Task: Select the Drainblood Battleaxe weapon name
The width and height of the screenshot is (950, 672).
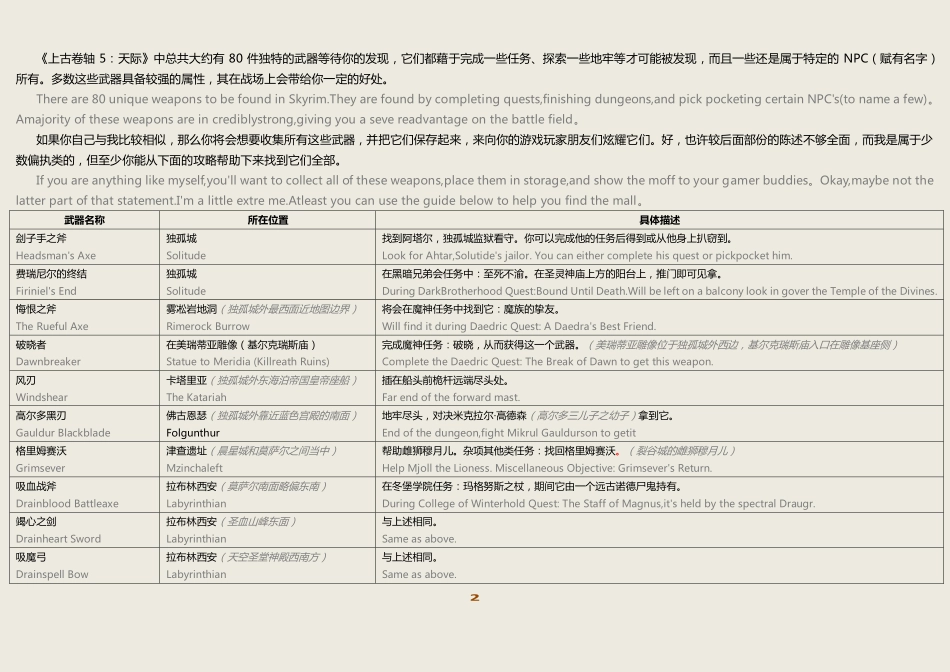Action: pyautogui.click(x=67, y=504)
